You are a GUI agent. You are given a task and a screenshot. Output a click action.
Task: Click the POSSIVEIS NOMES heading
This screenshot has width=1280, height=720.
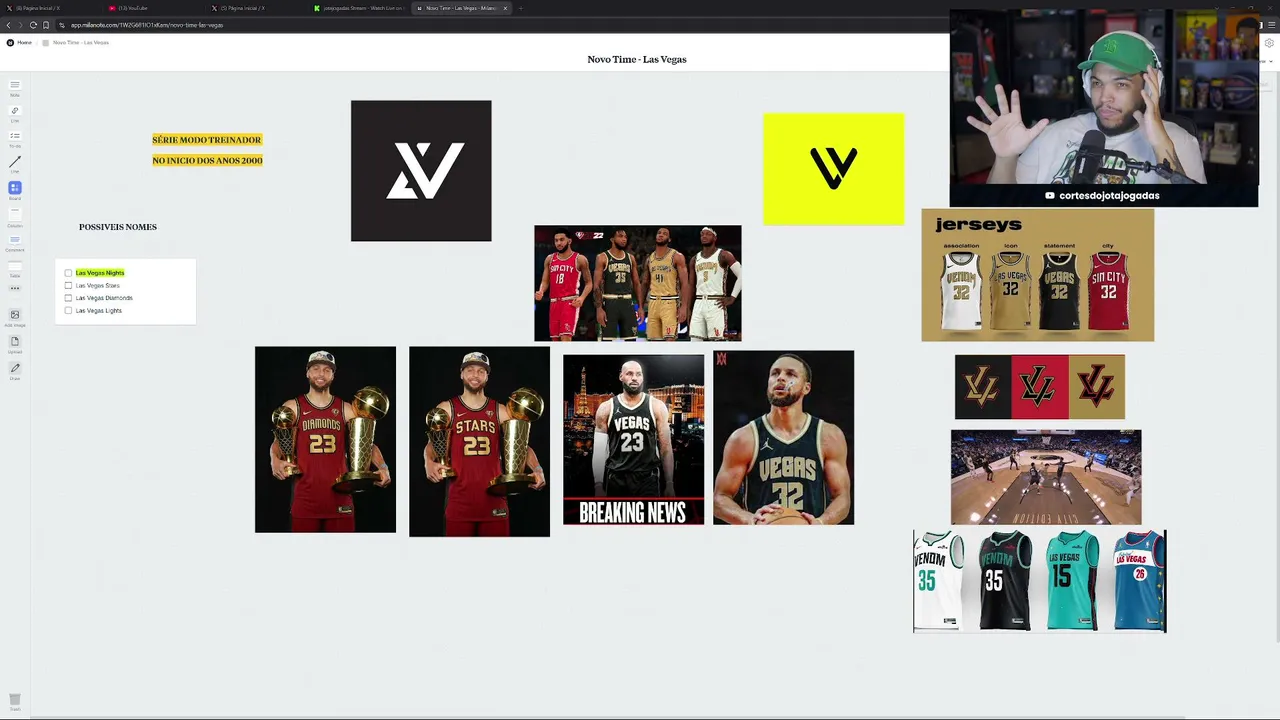click(118, 227)
